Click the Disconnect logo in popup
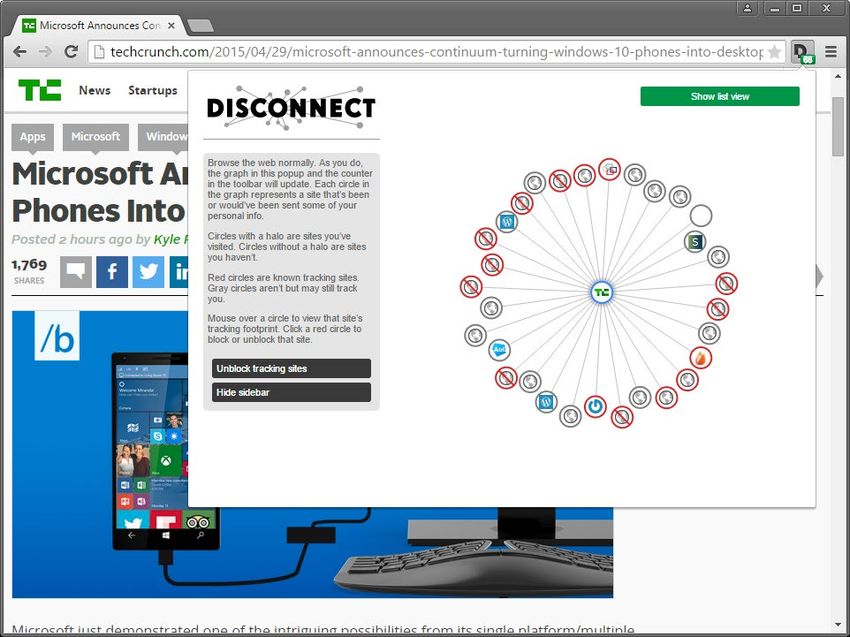The image size is (850, 637). click(291, 108)
